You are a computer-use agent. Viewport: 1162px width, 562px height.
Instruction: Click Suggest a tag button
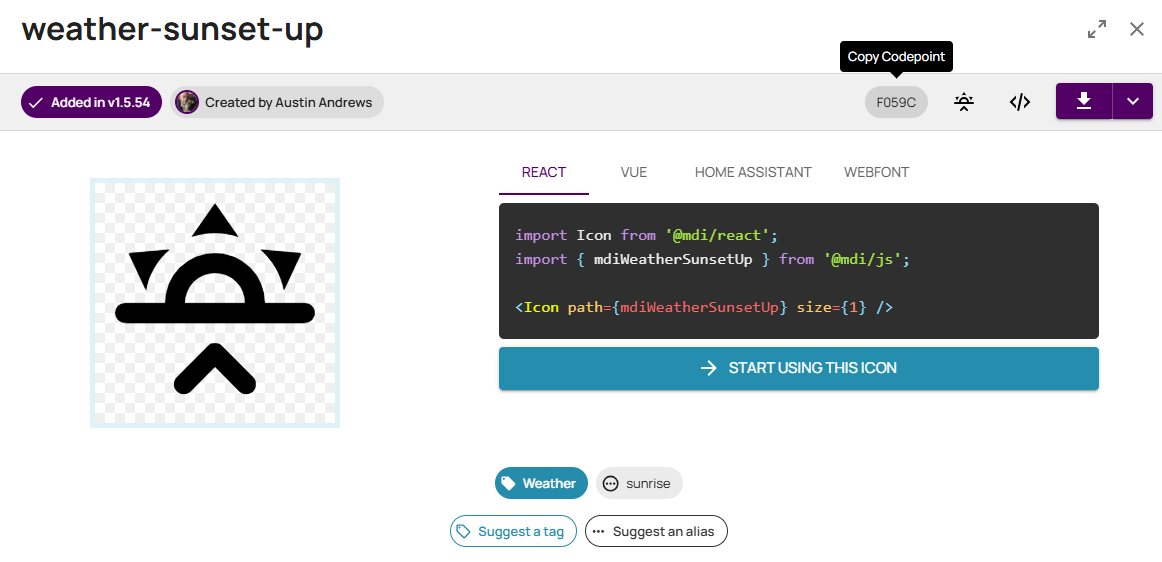tap(514, 531)
